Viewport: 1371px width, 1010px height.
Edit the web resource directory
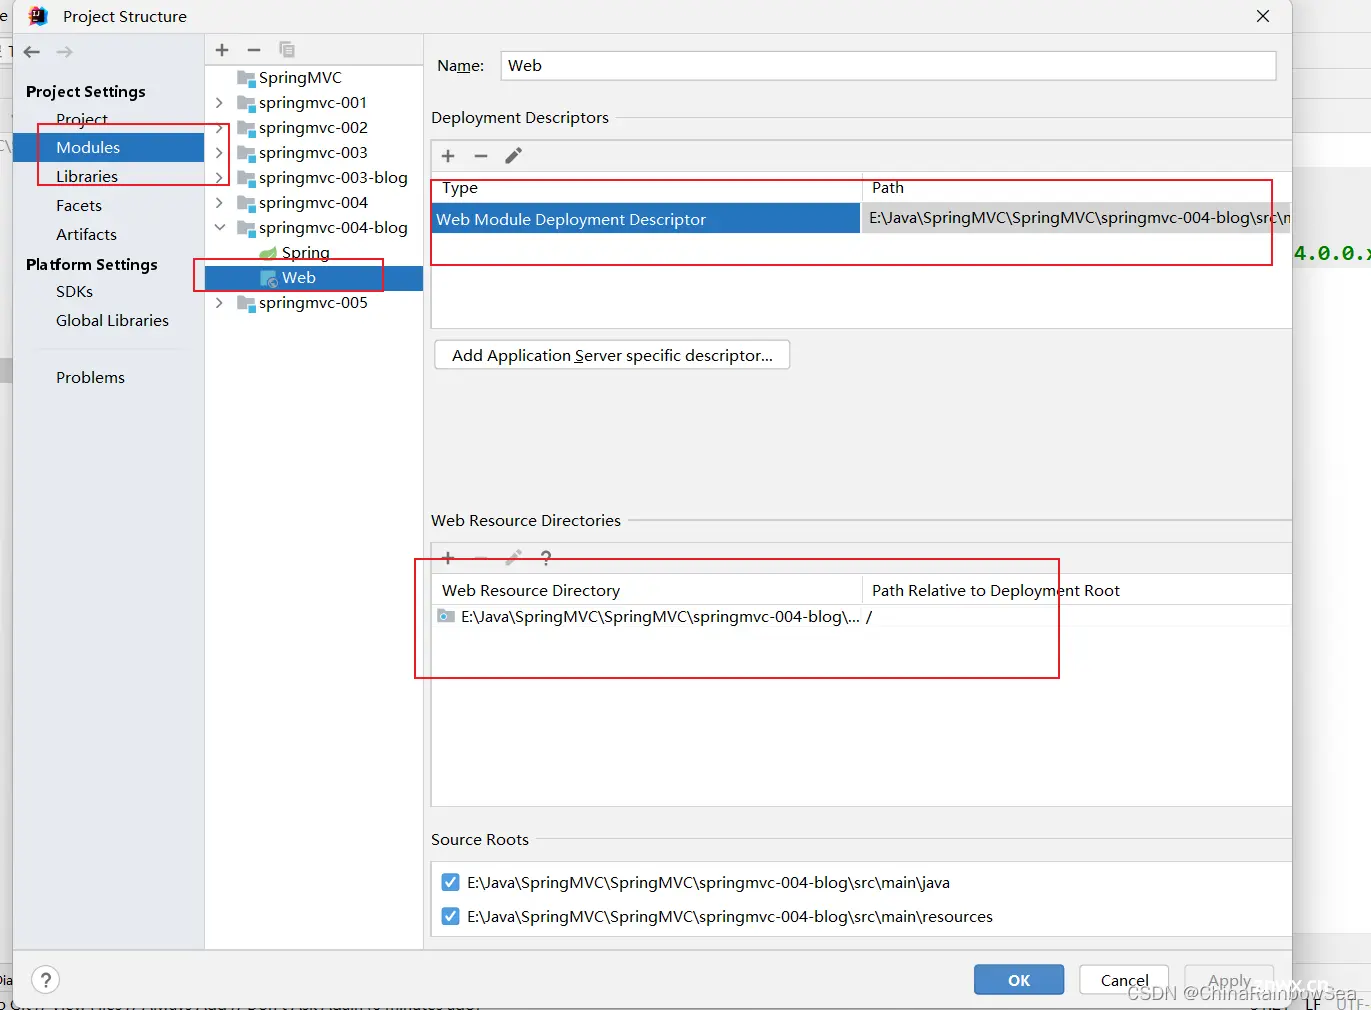point(514,558)
